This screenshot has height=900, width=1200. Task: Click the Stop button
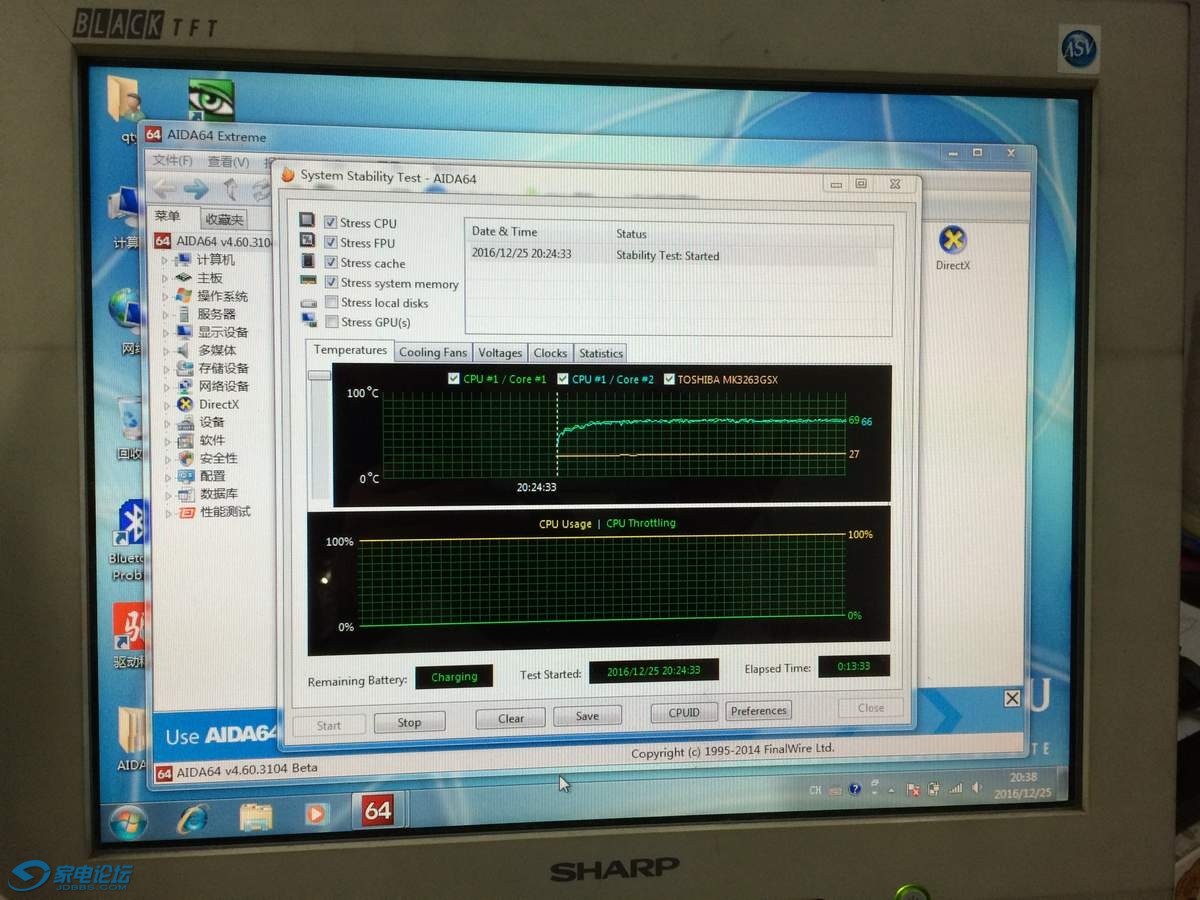(x=409, y=722)
